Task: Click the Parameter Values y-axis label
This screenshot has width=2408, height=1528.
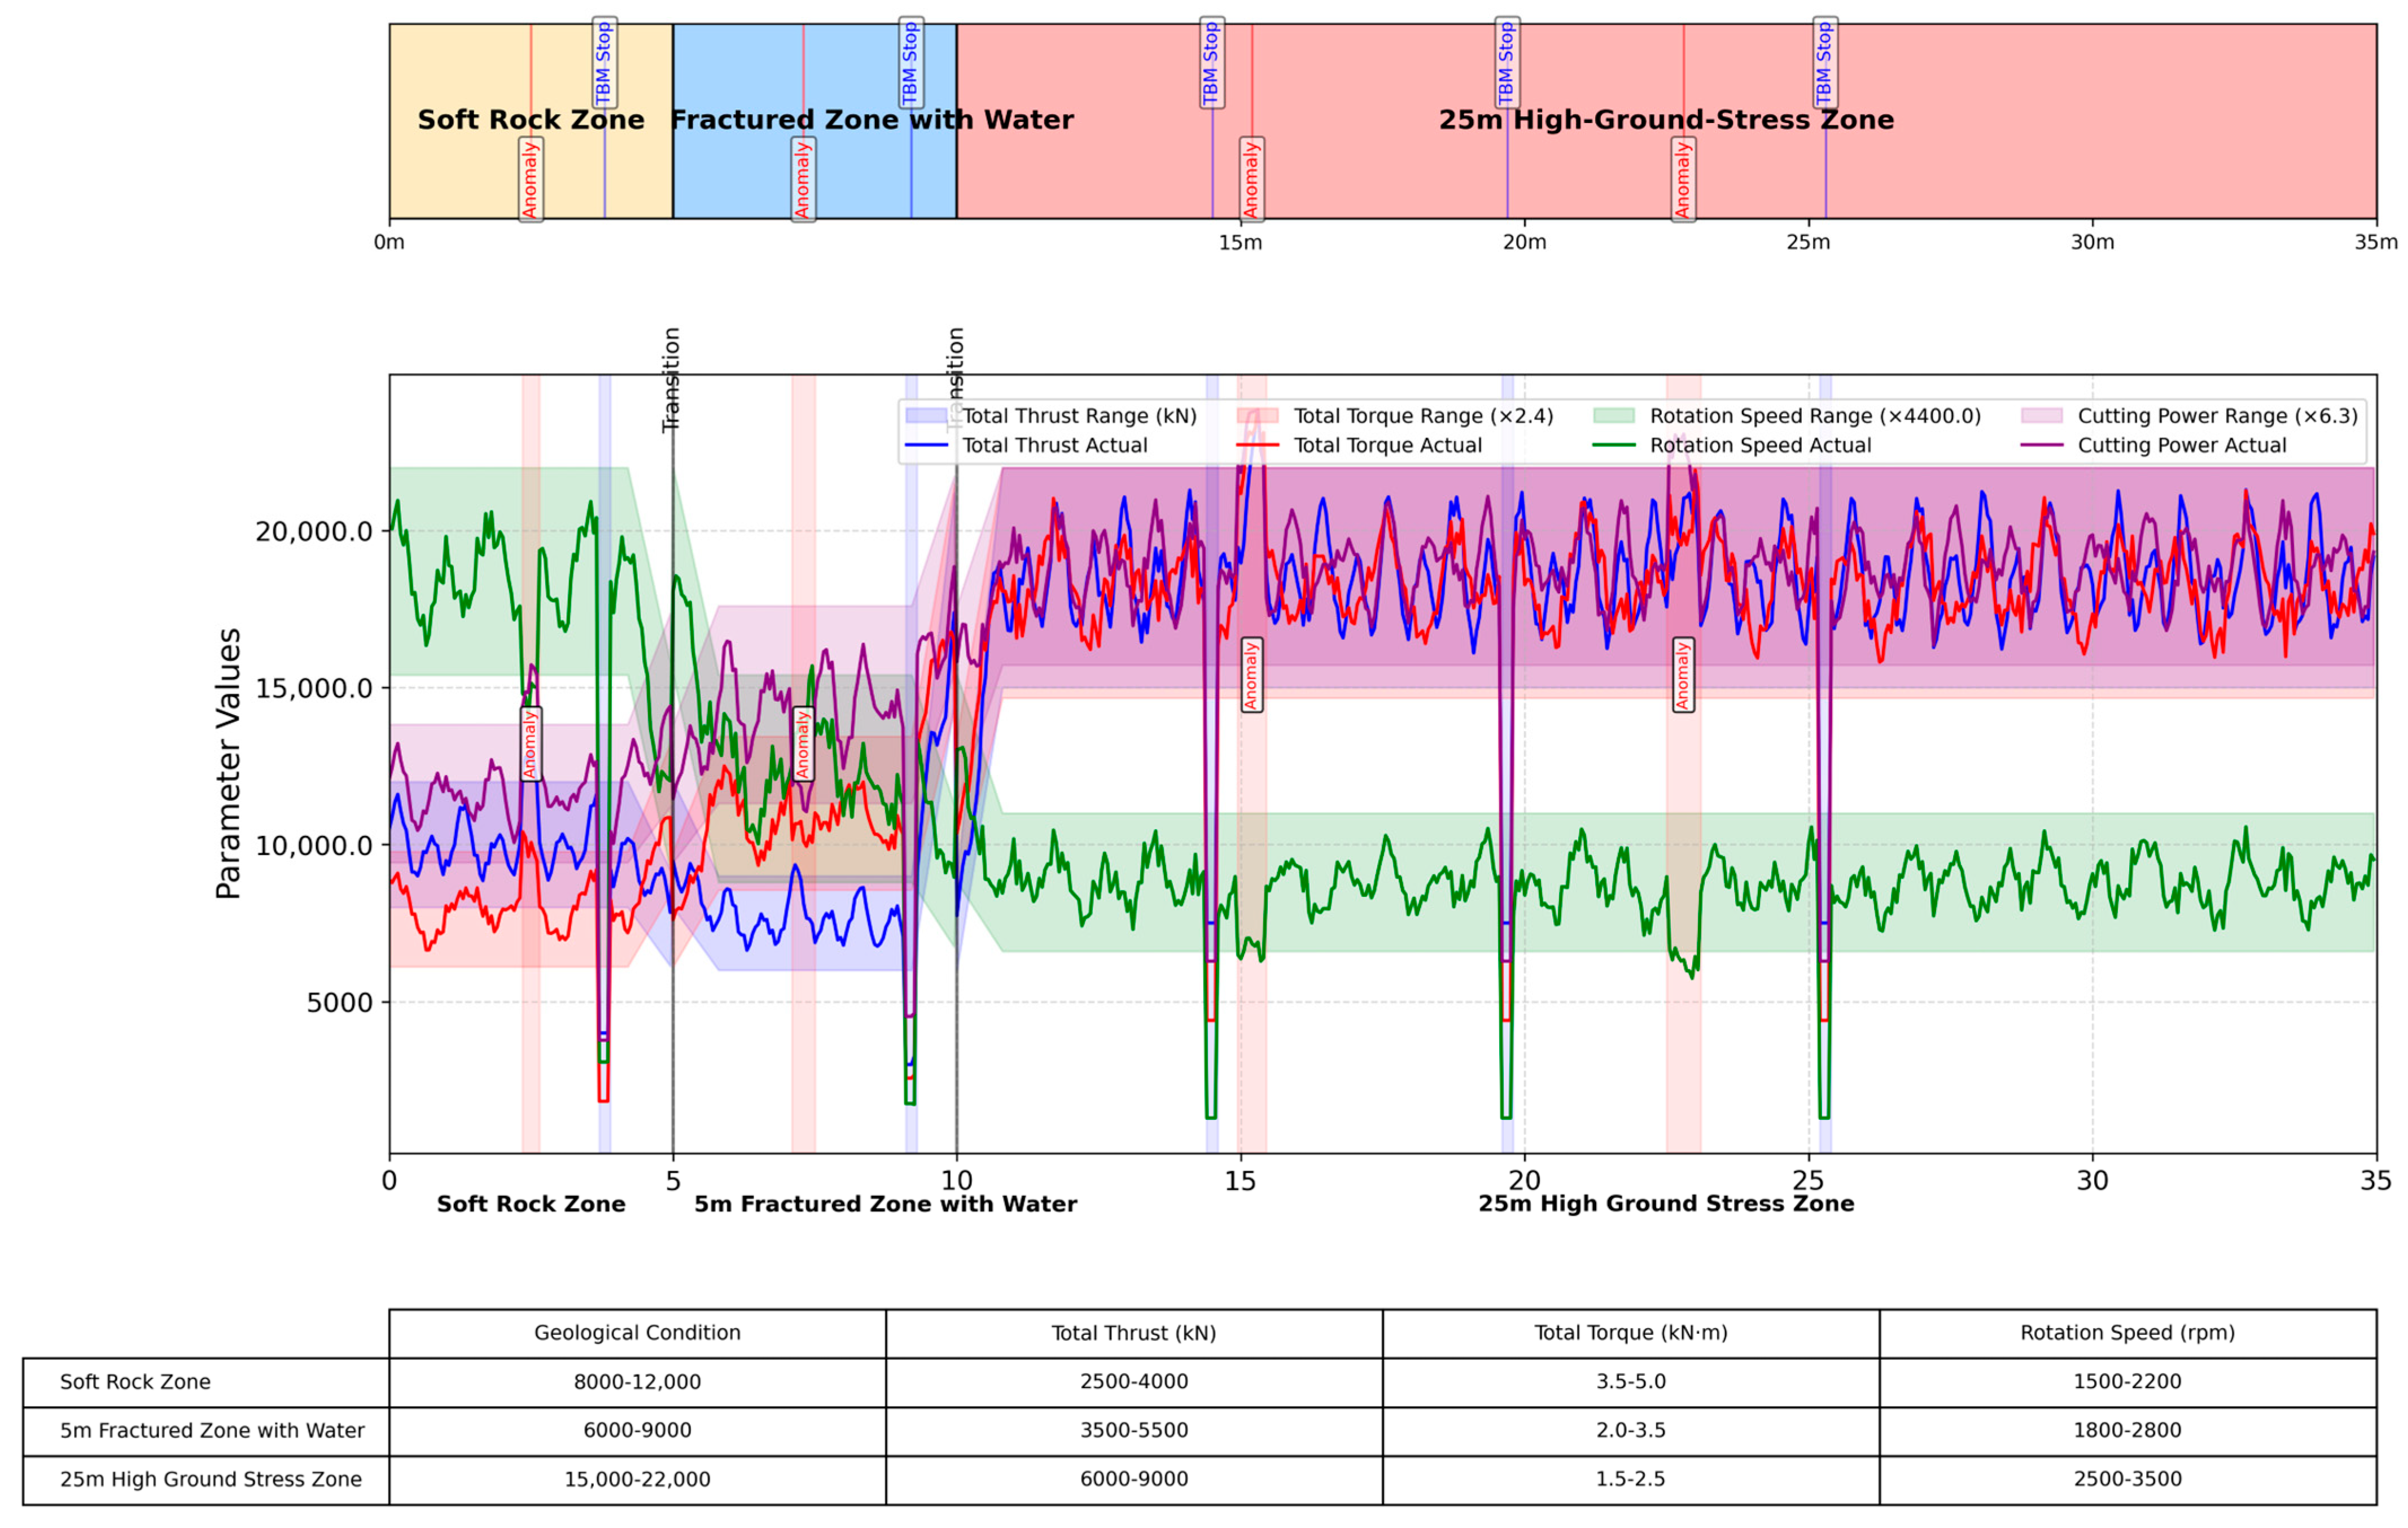Action: coord(229,763)
